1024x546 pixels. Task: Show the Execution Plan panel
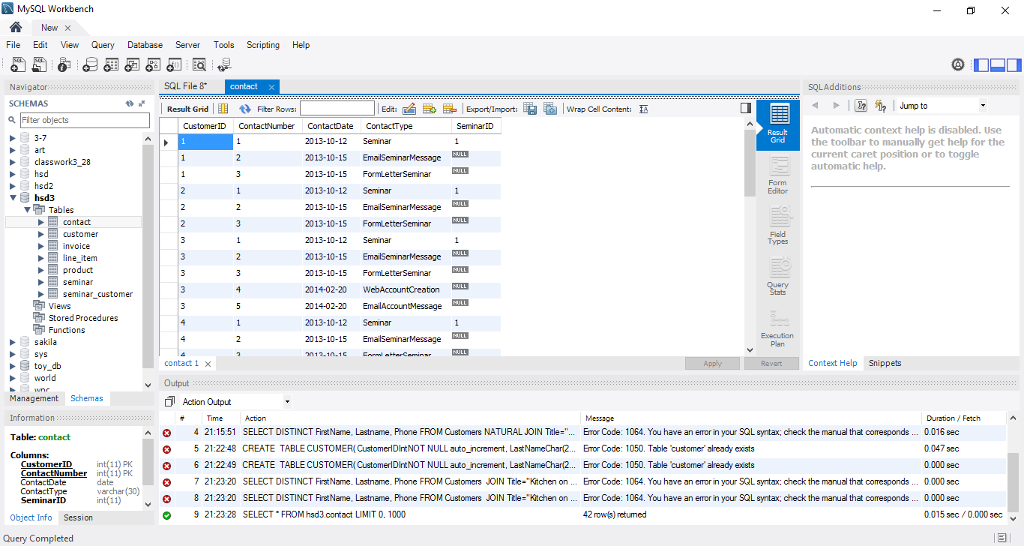(x=777, y=328)
